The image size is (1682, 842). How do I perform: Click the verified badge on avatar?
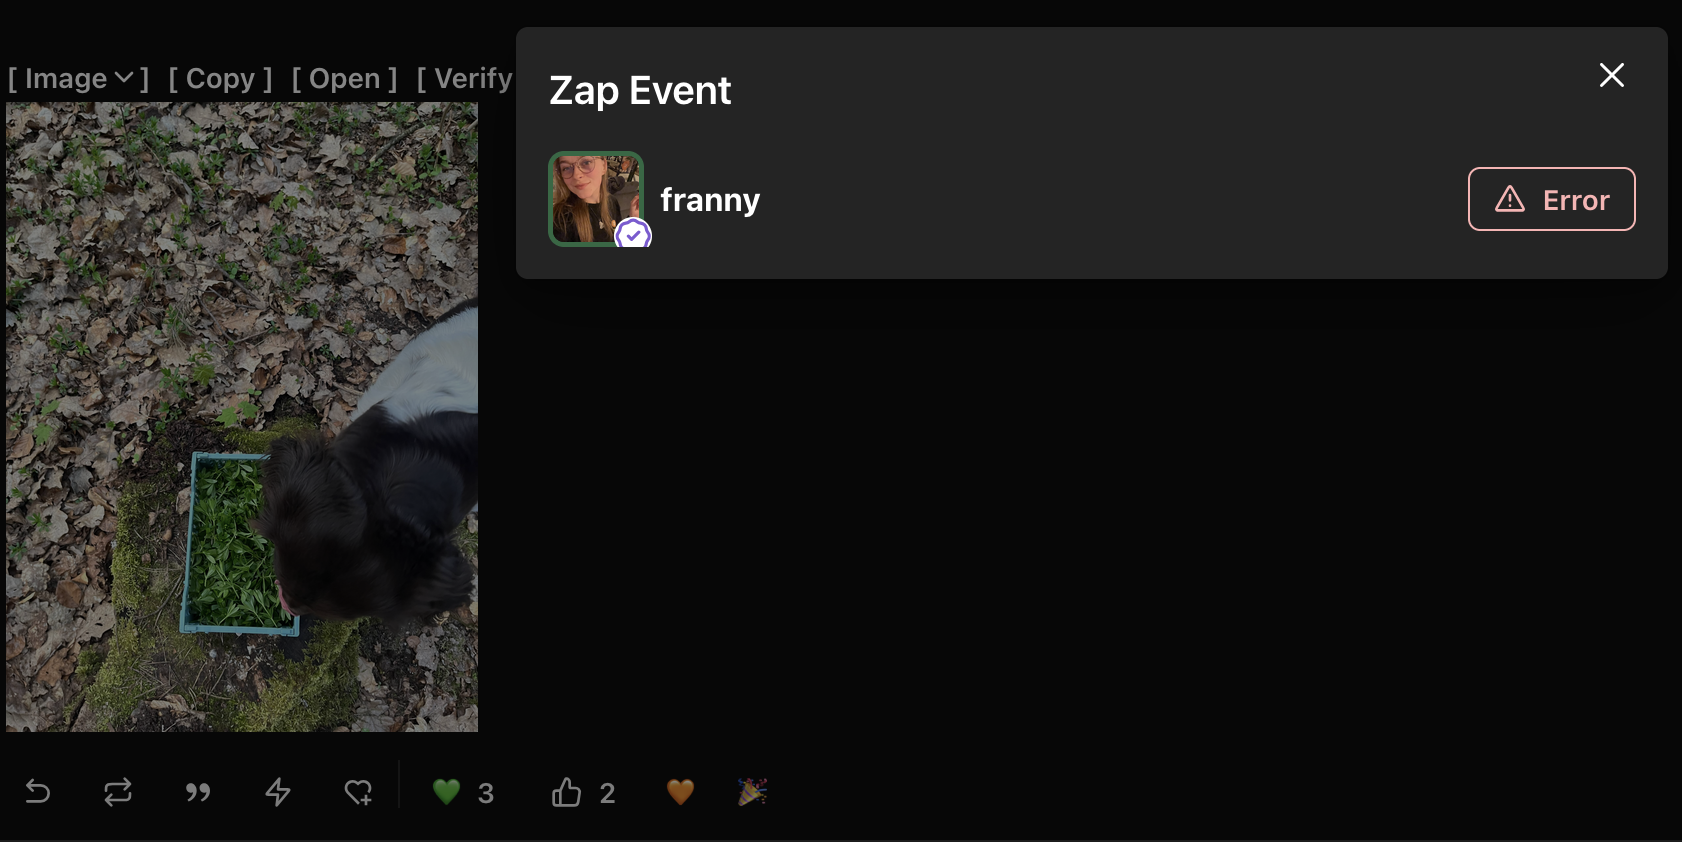(633, 235)
